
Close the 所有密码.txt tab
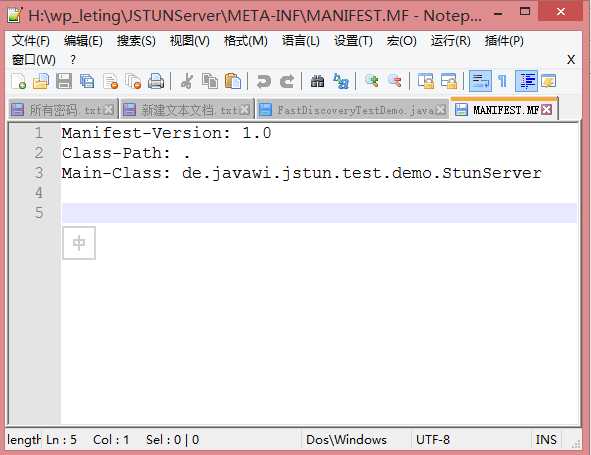click(109, 110)
